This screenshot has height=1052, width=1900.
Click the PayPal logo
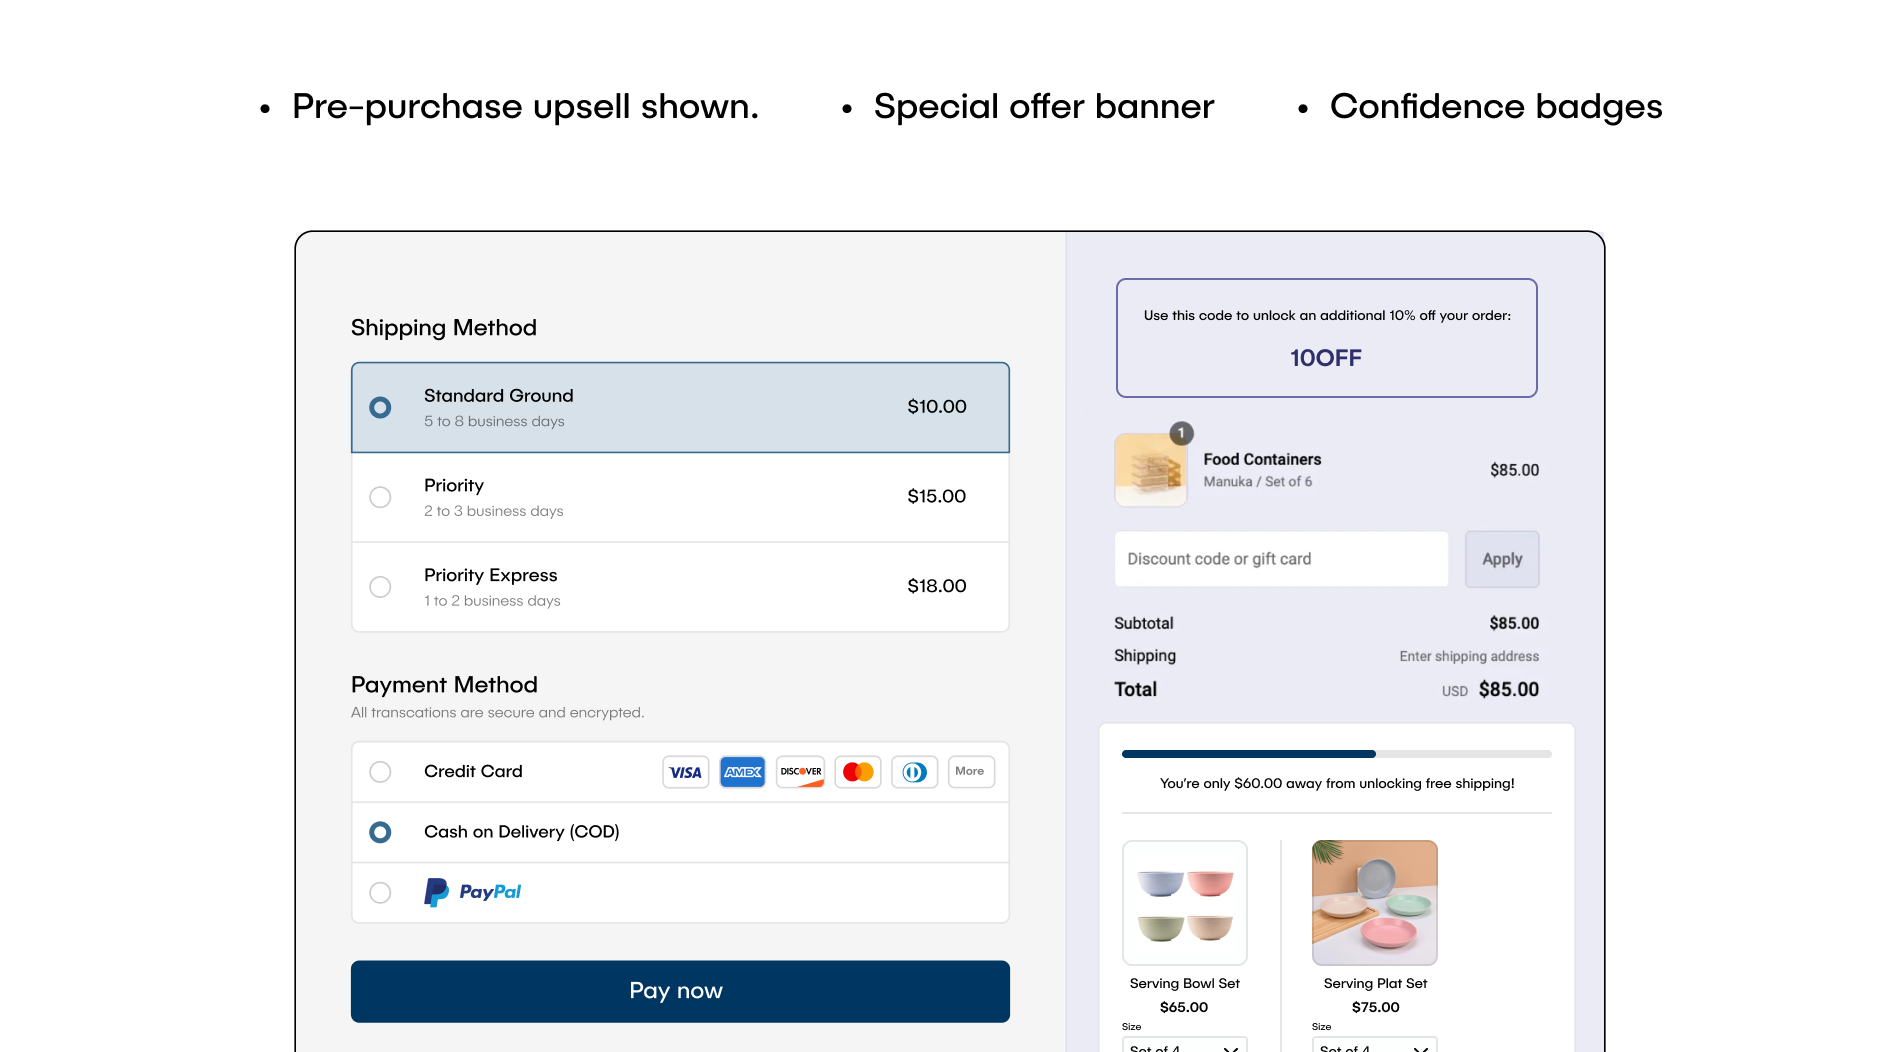click(x=473, y=892)
